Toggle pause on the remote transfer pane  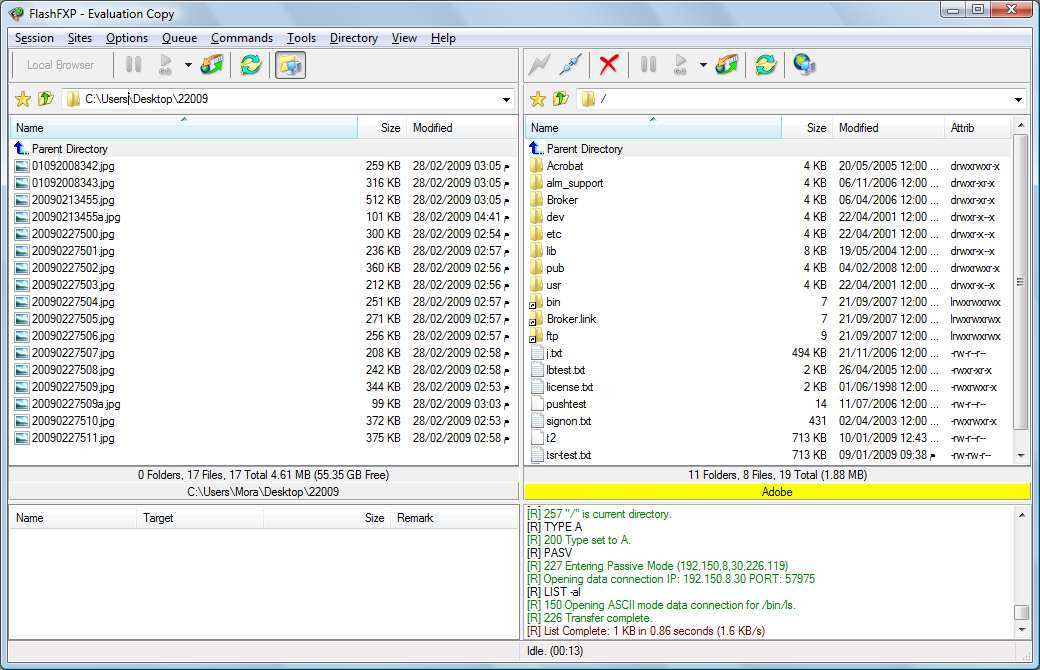647,64
